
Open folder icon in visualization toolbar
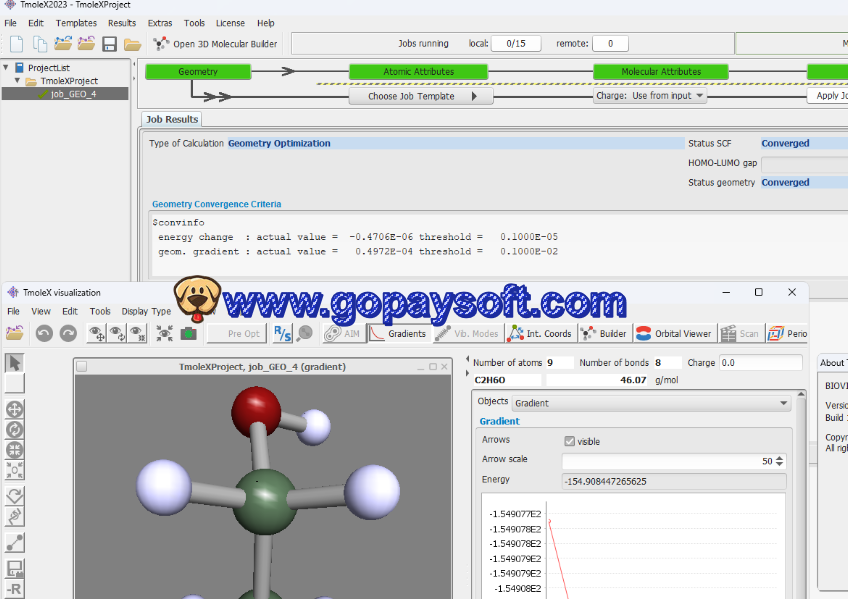(x=15, y=333)
